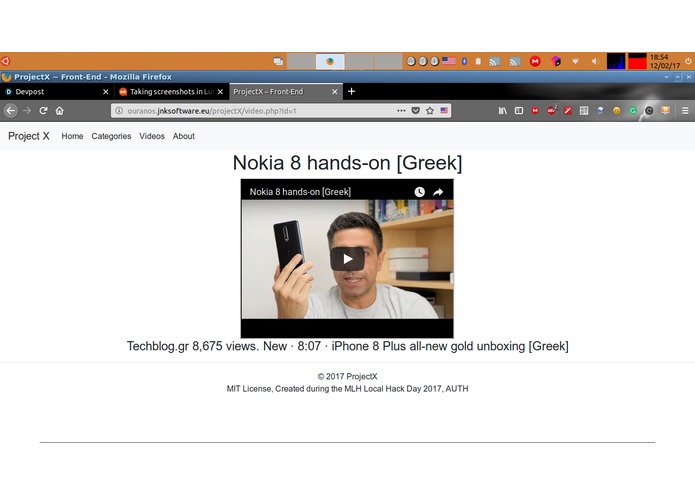
Task: Open the Categories nav link
Action: [x=111, y=136]
